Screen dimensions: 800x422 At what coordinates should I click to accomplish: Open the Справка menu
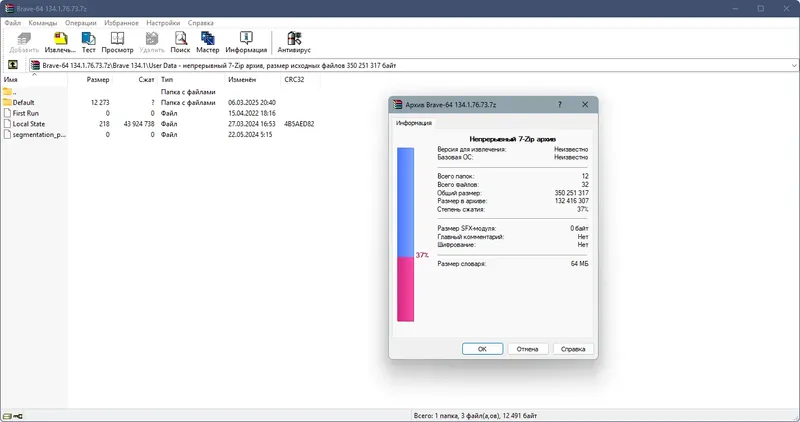coord(201,23)
